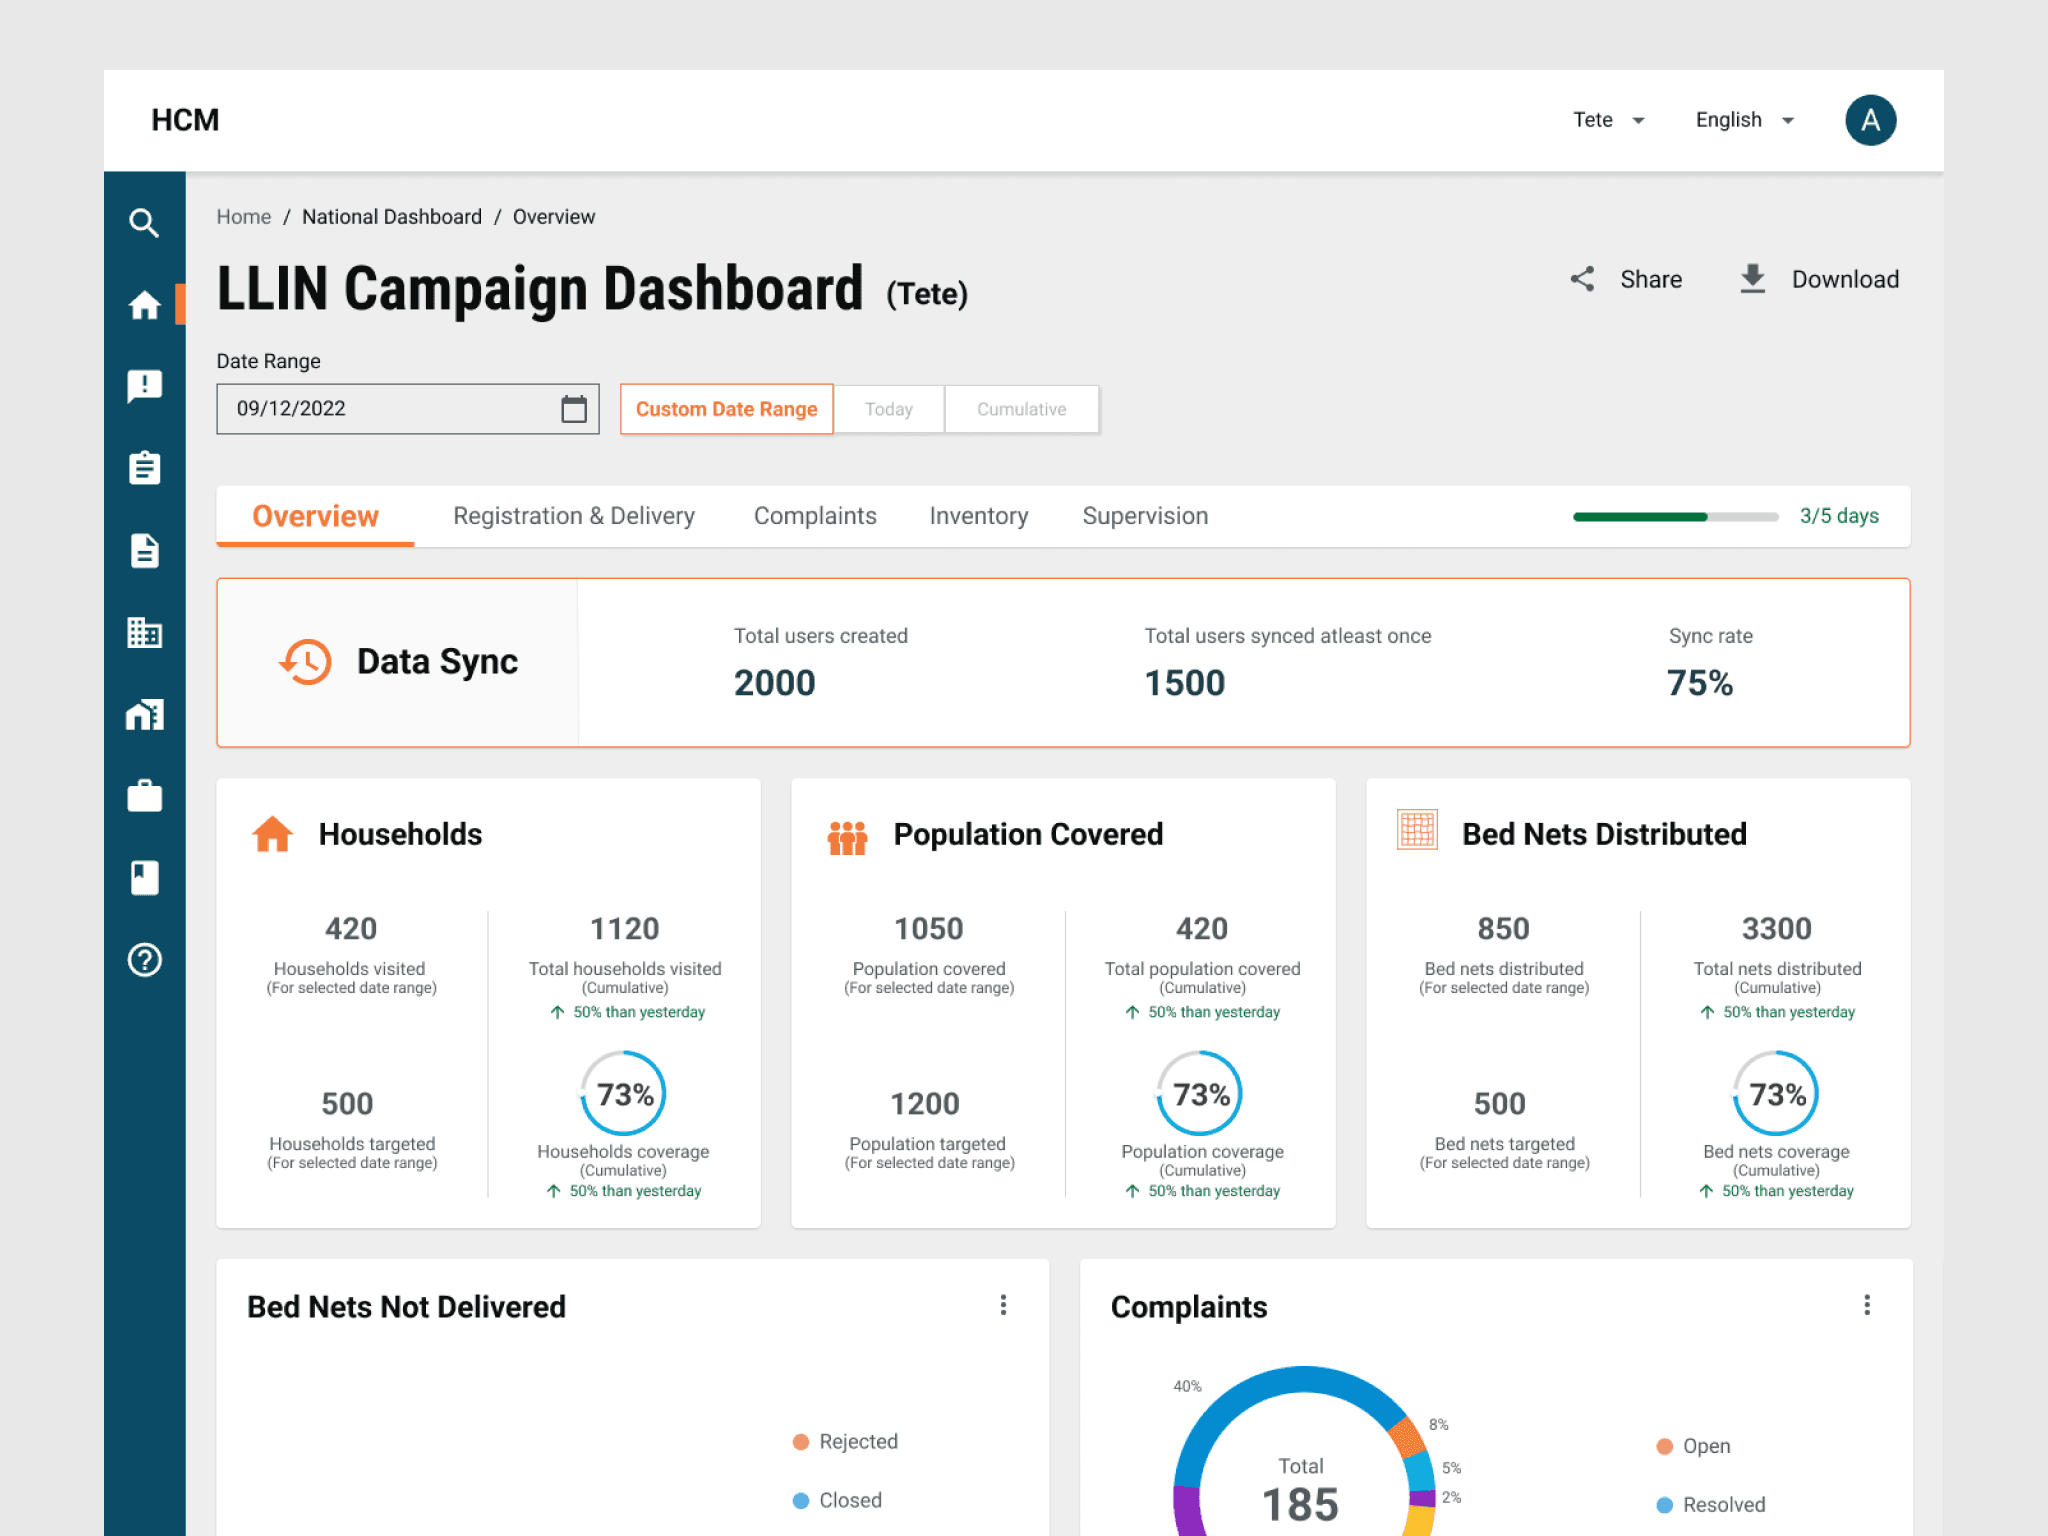Select the Today date range option
The image size is (2048, 1536).
888,409
